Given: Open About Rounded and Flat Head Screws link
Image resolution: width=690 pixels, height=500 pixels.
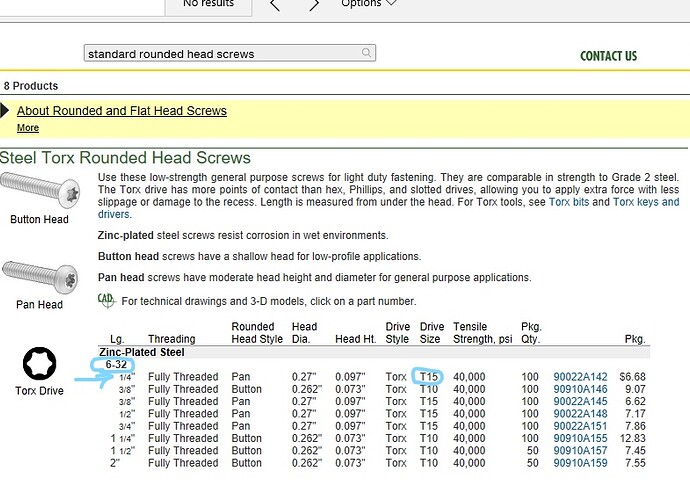Looking at the screenshot, I should (122, 110).
